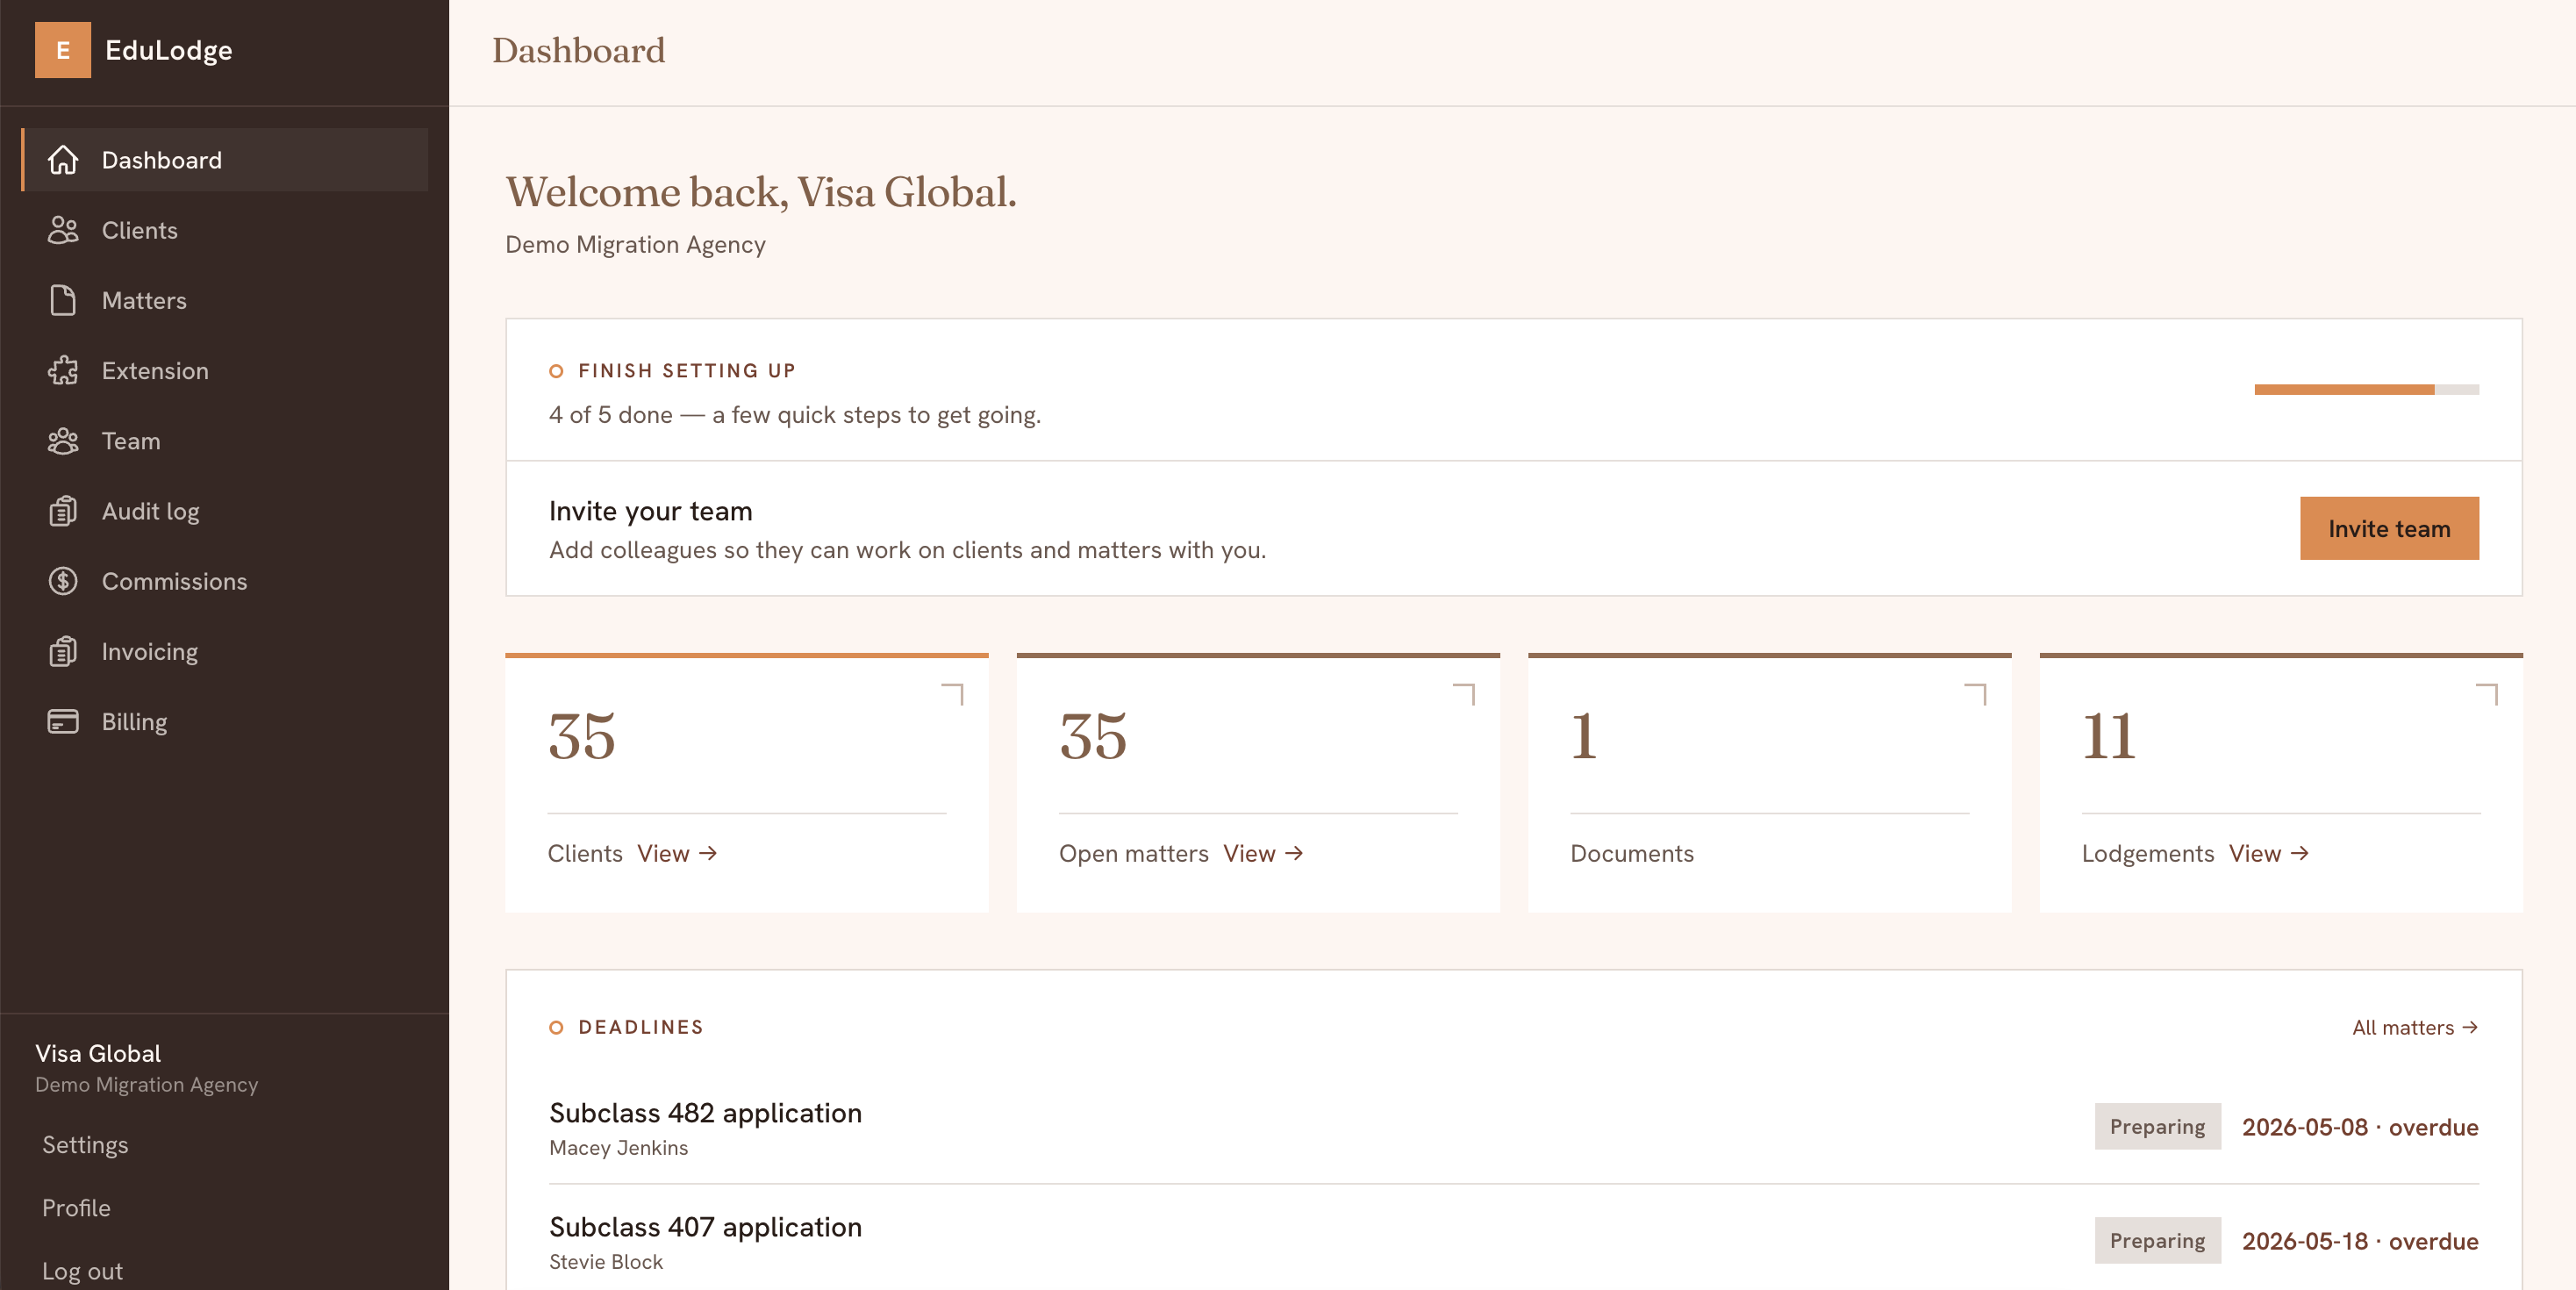Click the 11 lodgements count

(2108, 737)
